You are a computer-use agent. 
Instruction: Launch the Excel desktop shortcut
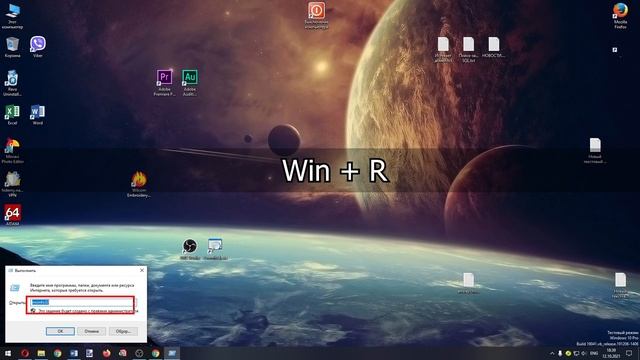[12, 115]
